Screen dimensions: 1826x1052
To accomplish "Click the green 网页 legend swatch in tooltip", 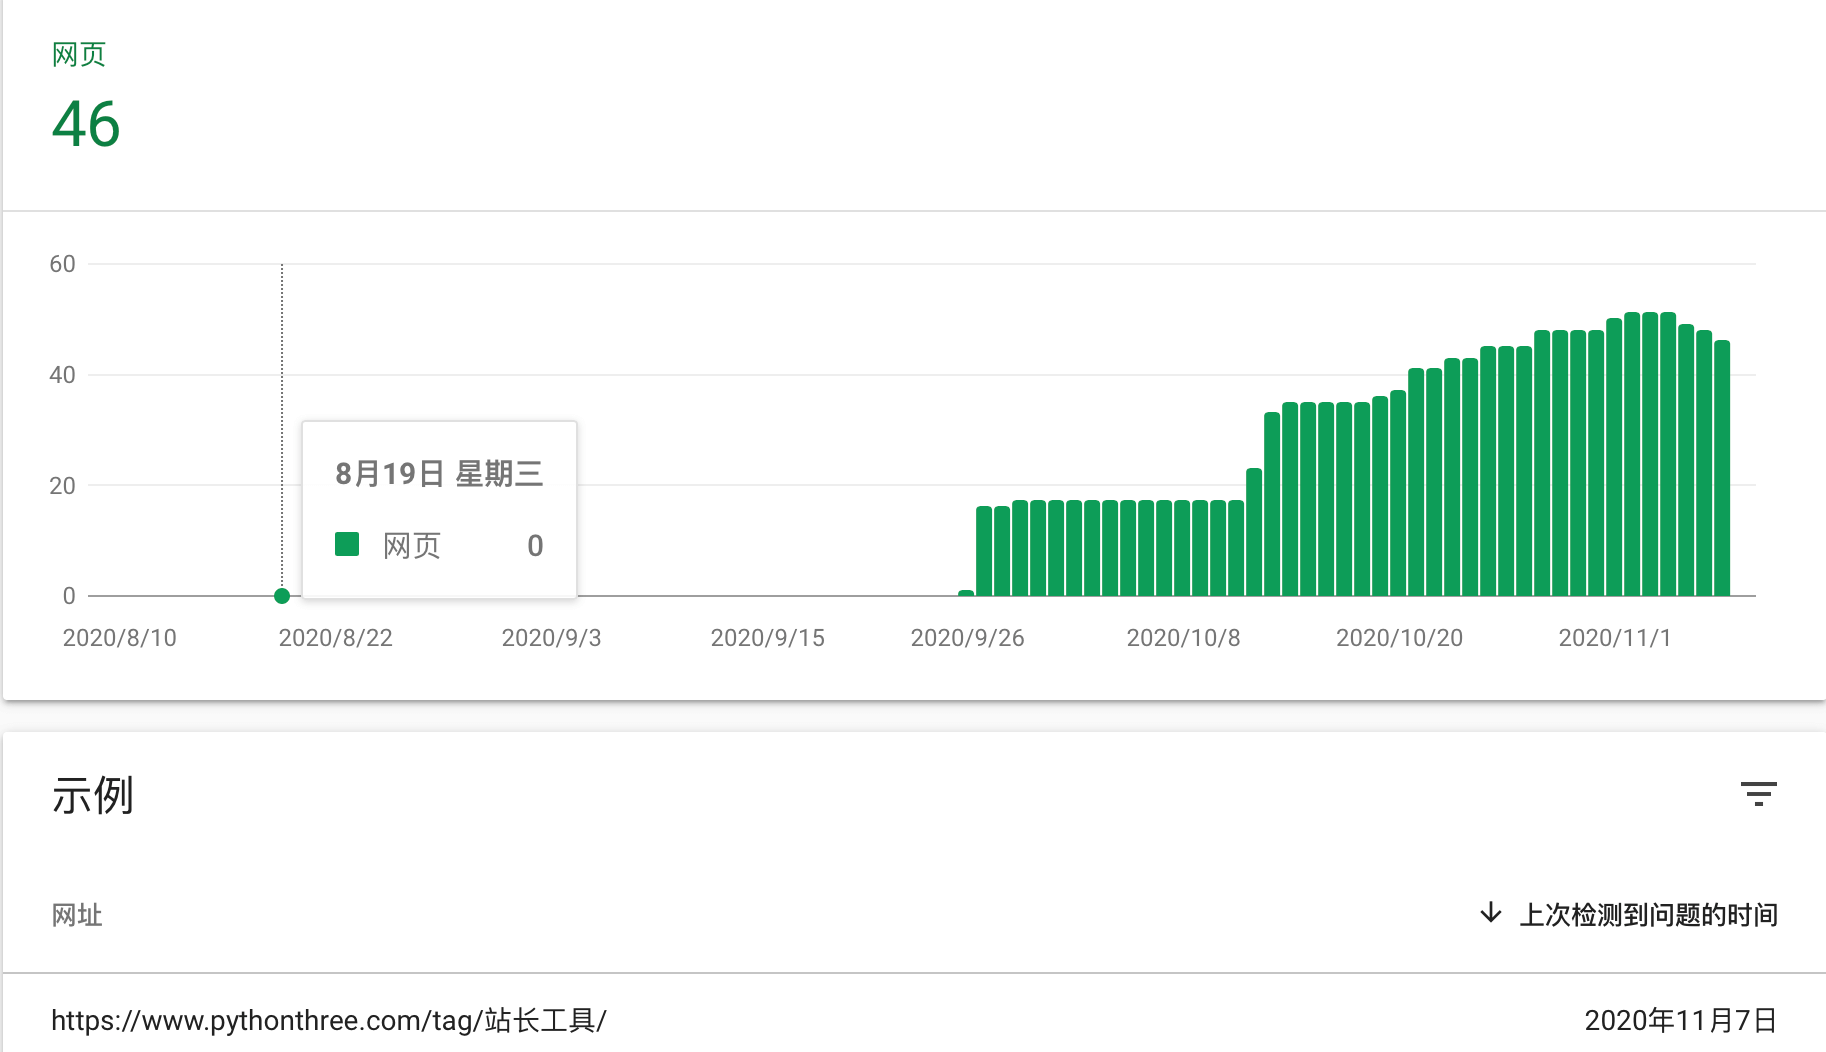I will click(347, 544).
